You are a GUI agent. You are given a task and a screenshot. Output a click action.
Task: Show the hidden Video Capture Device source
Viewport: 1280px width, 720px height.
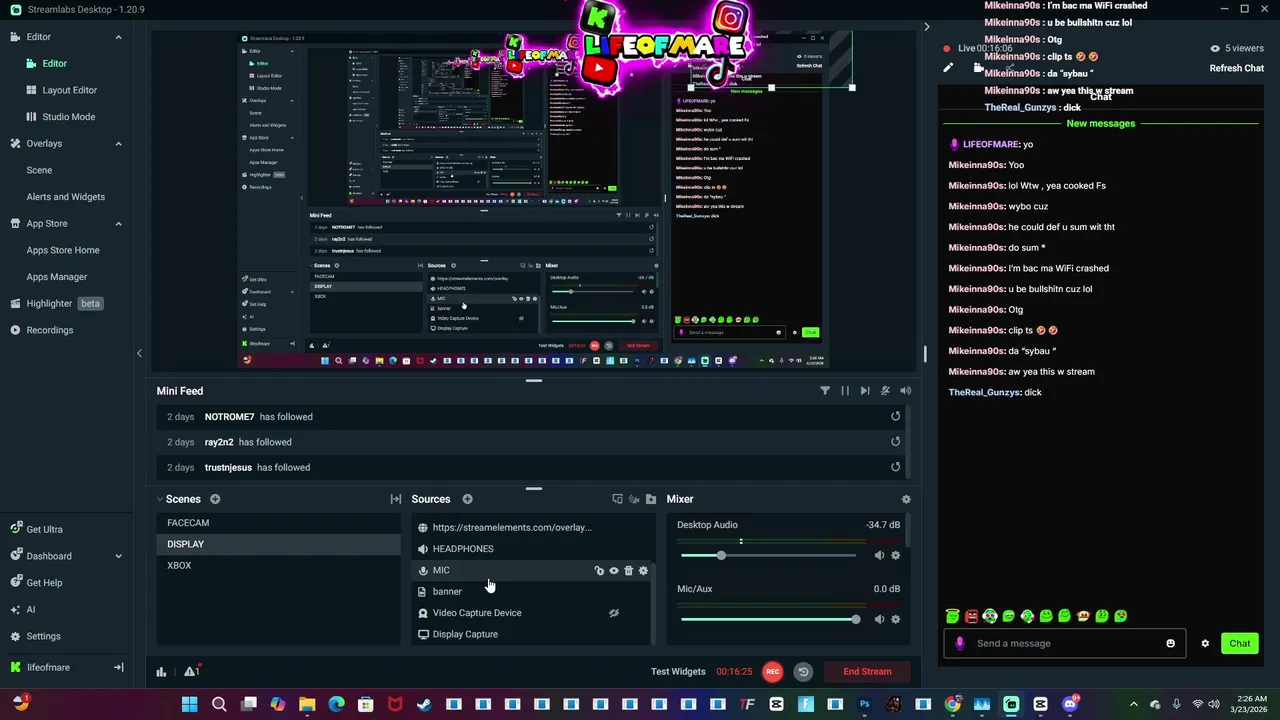click(x=614, y=613)
